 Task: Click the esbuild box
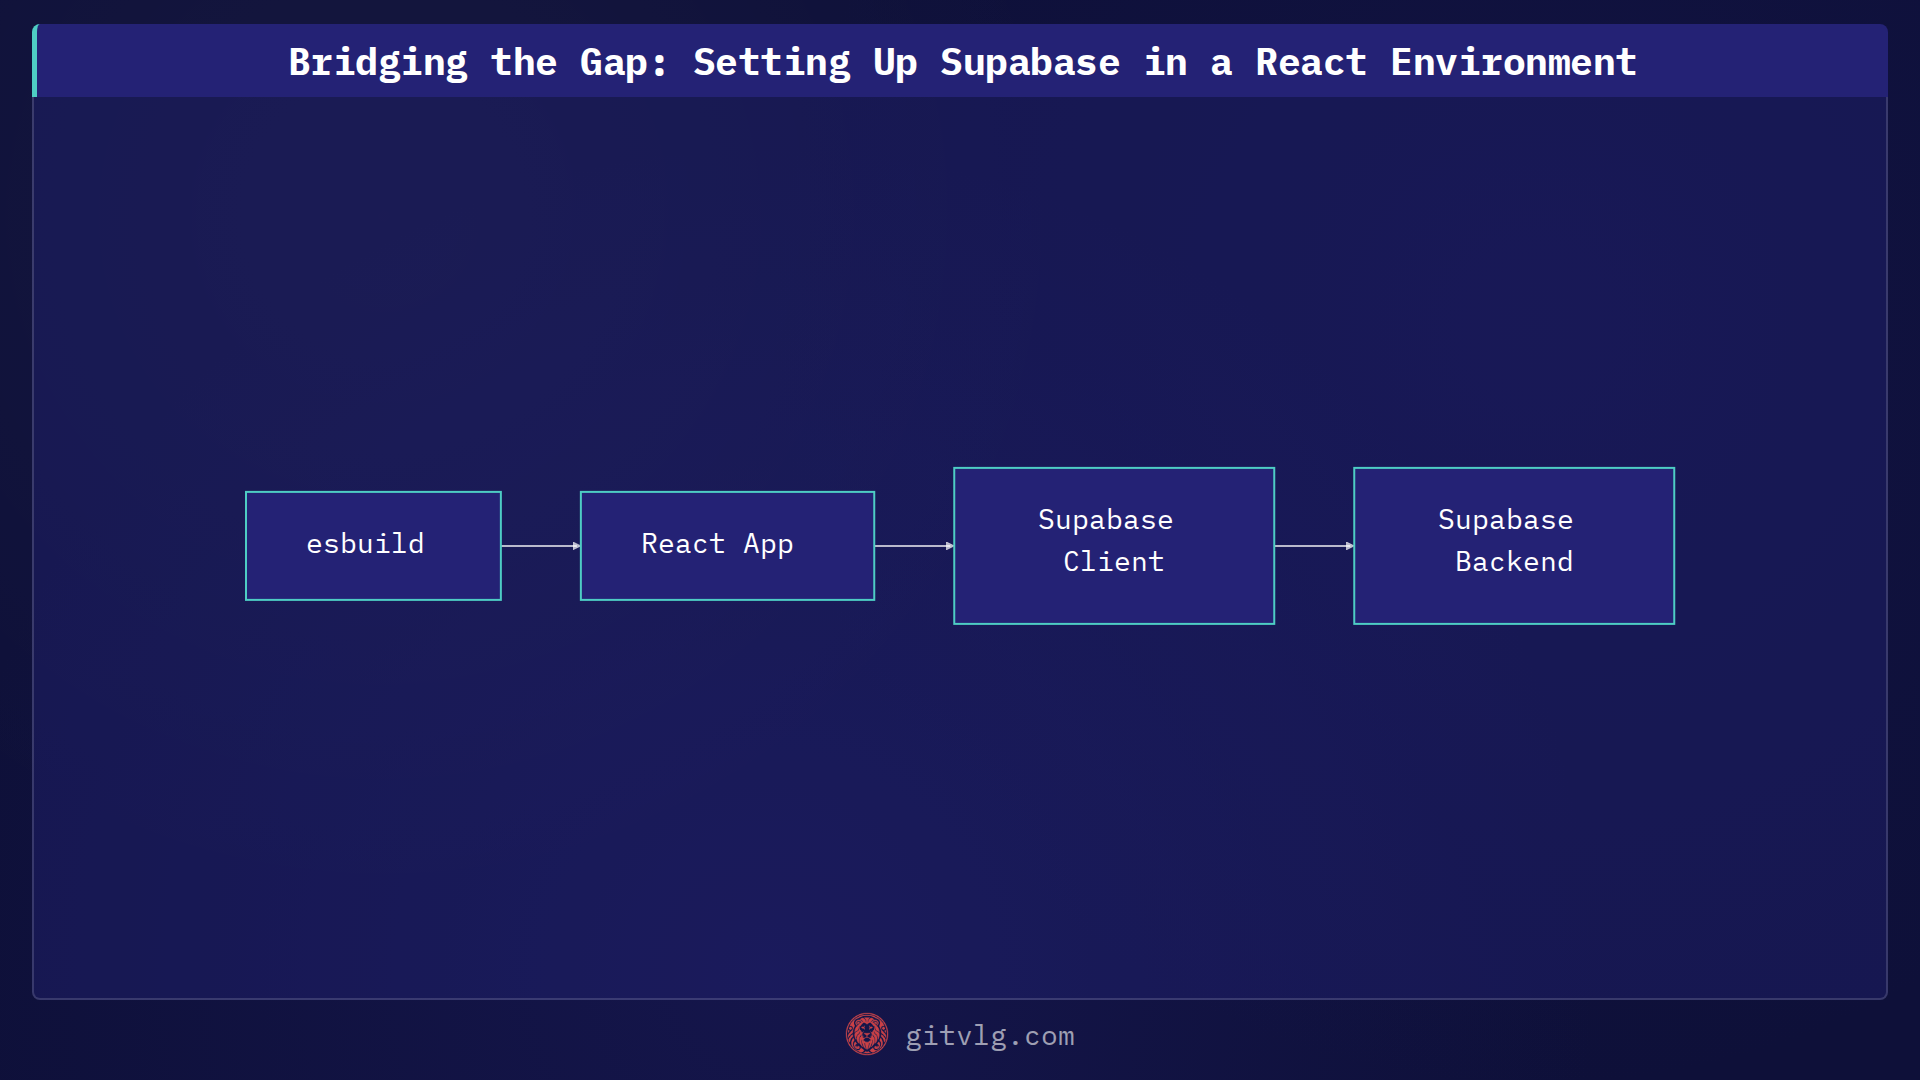click(x=373, y=546)
